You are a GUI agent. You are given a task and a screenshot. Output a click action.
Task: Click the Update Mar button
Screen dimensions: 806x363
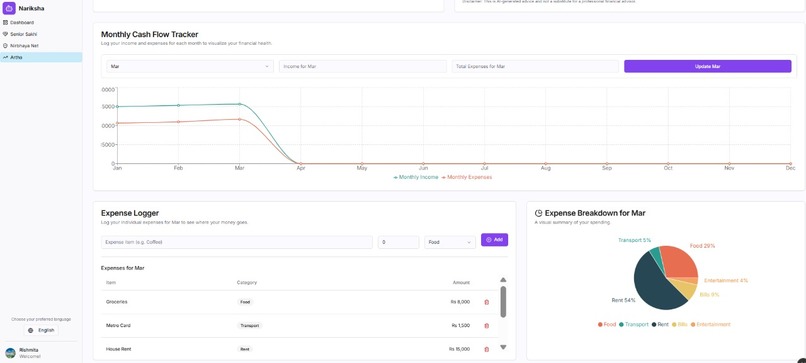[707, 66]
